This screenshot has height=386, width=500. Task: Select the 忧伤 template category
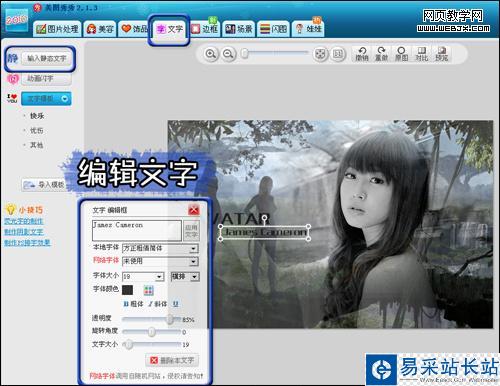click(x=37, y=130)
